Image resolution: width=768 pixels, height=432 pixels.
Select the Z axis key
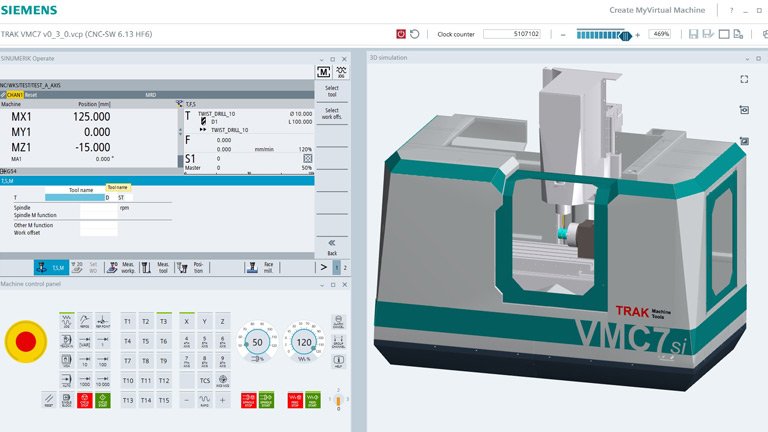pos(222,321)
